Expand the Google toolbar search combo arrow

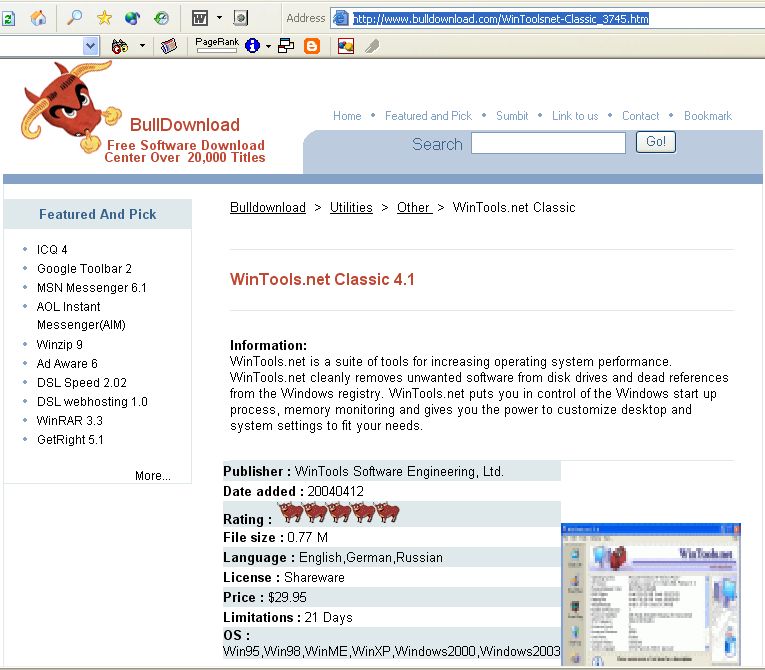coord(90,46)
